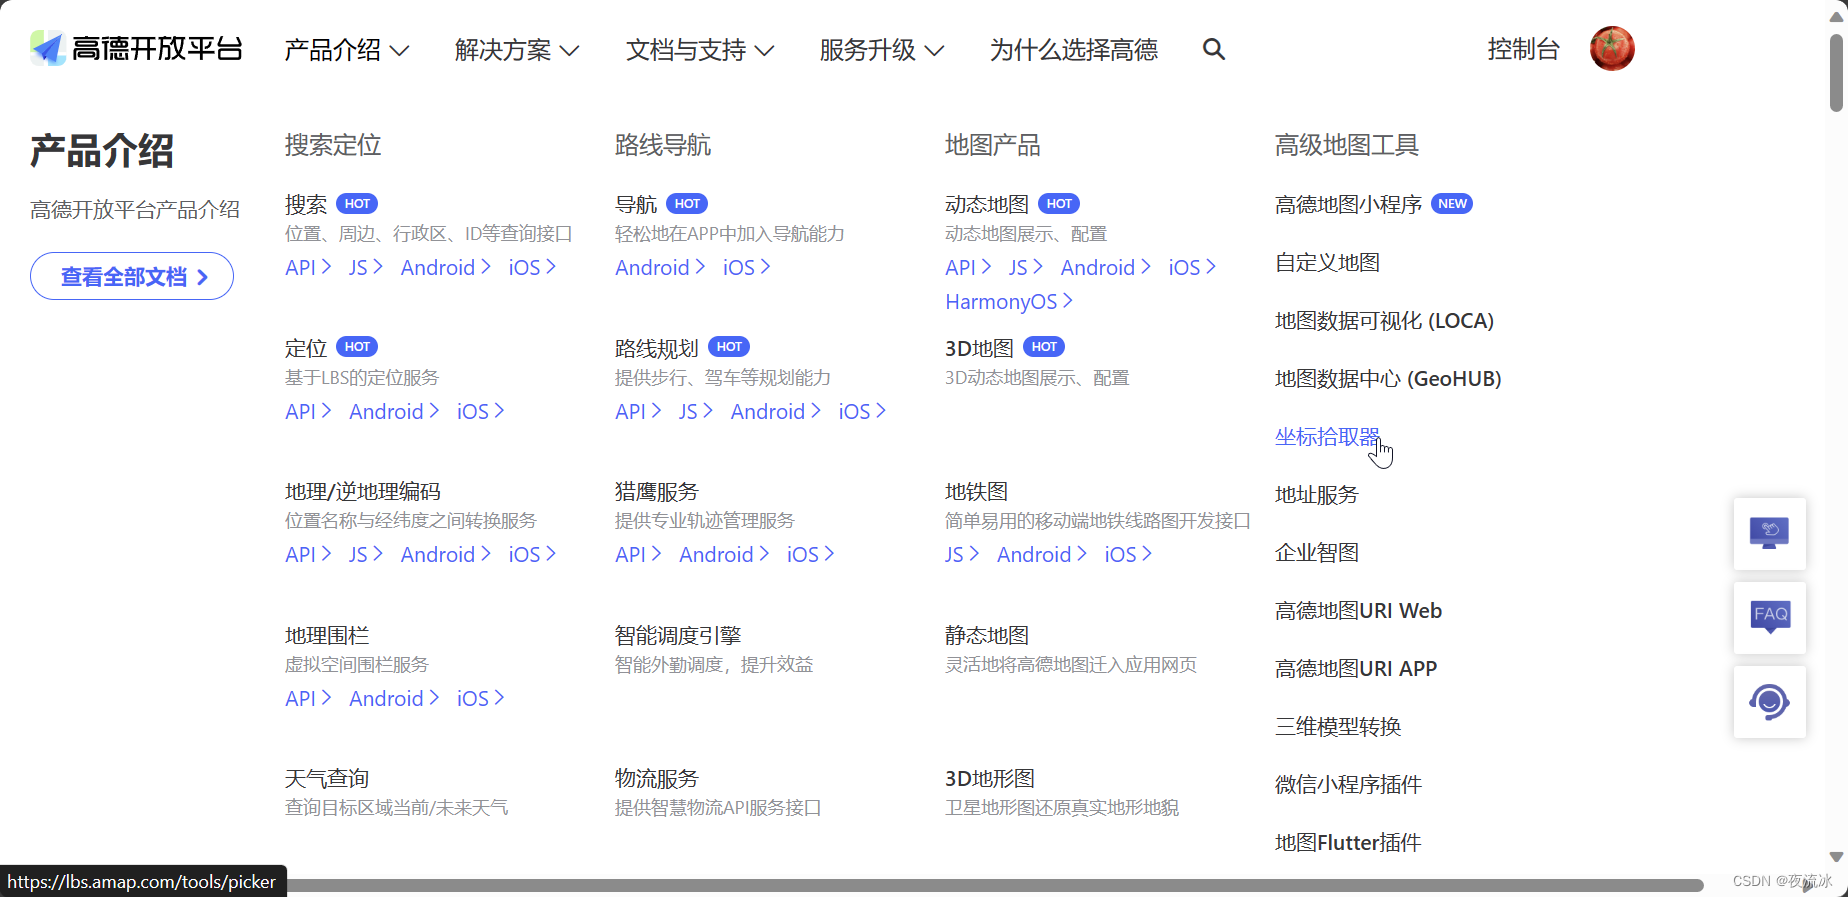Viewport: 1848px width, 897px height.
Task: Open 高德地图URI APP item
Action: (1356, 669)
